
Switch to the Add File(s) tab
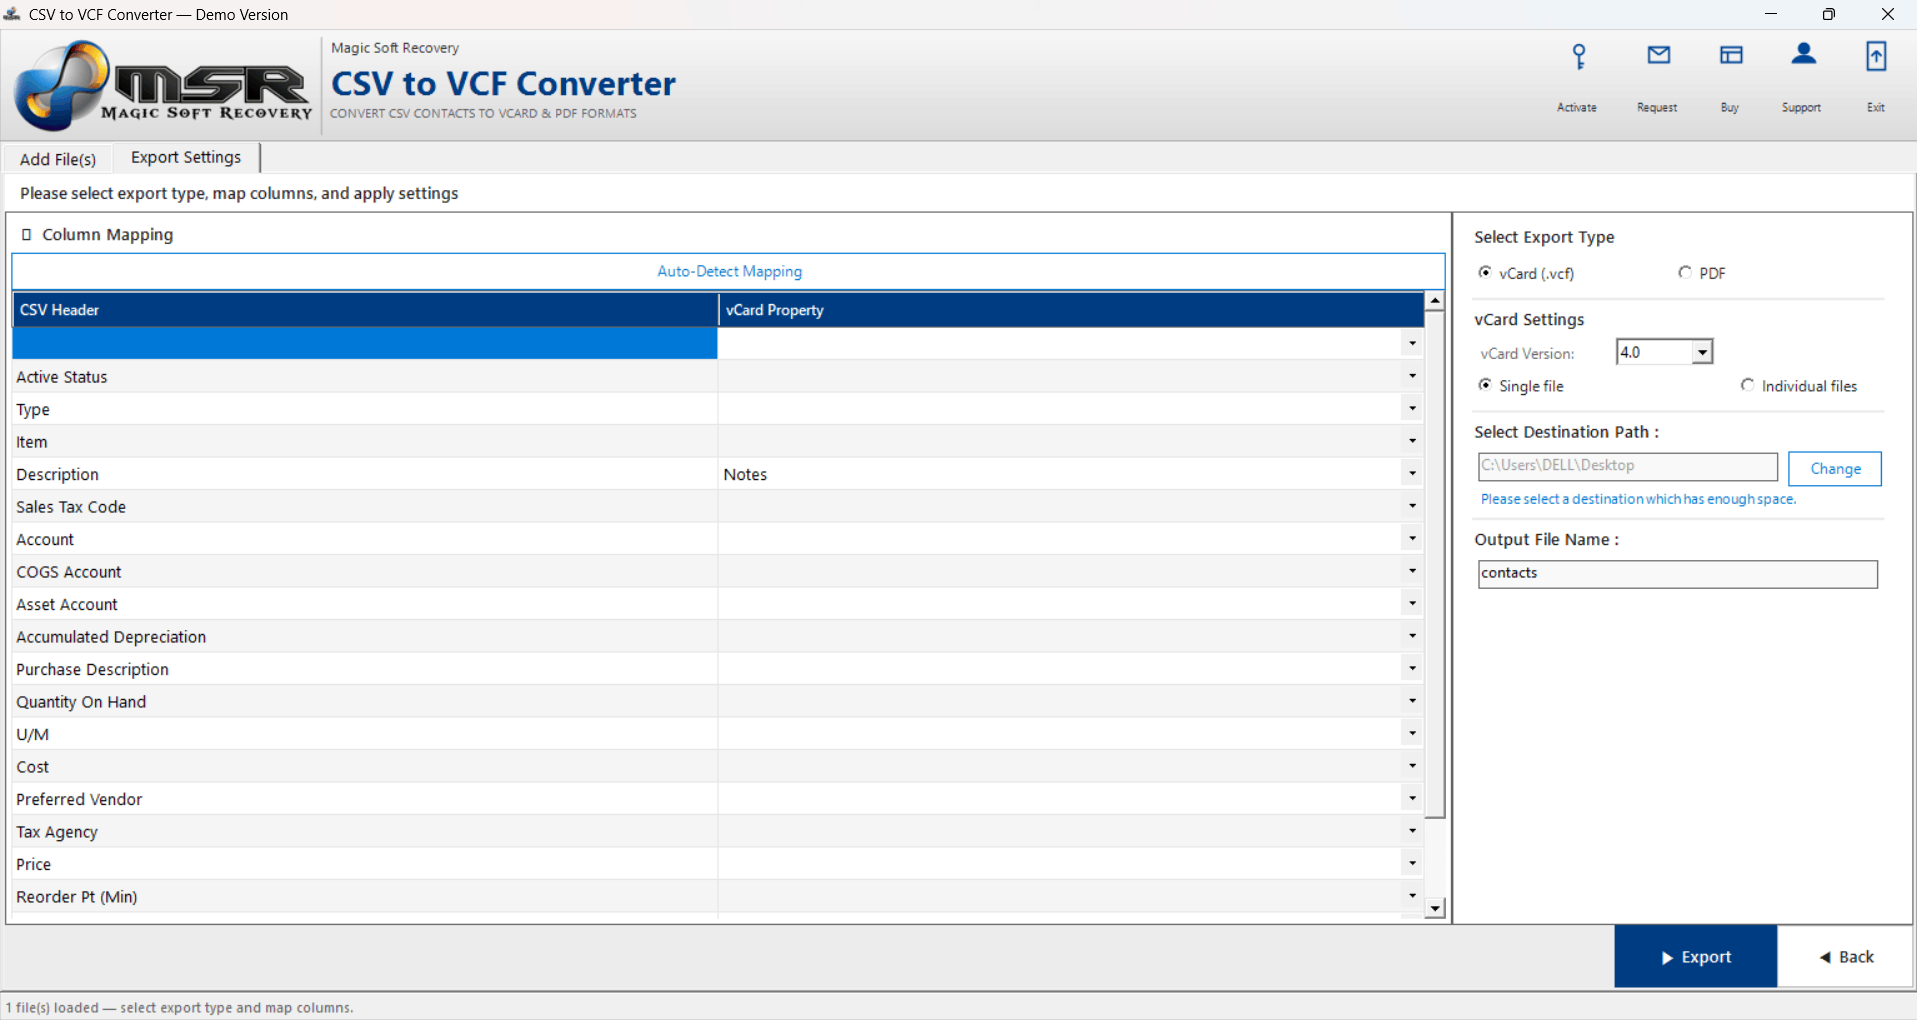point(58,159)
